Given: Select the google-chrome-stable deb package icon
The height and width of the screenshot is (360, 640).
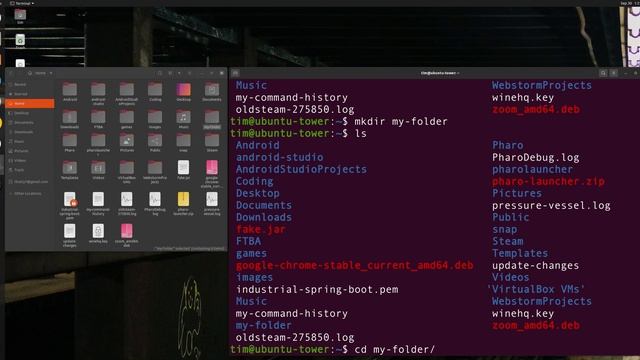Looking at the screenshot, I should pyautogui.click(x=212, y=167).
